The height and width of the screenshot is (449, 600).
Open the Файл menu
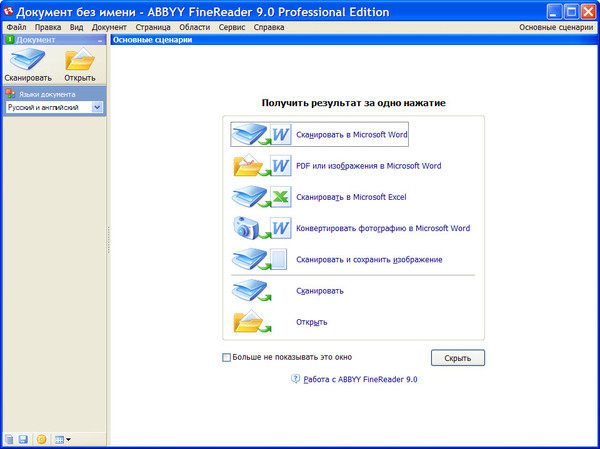pos(16,27)
